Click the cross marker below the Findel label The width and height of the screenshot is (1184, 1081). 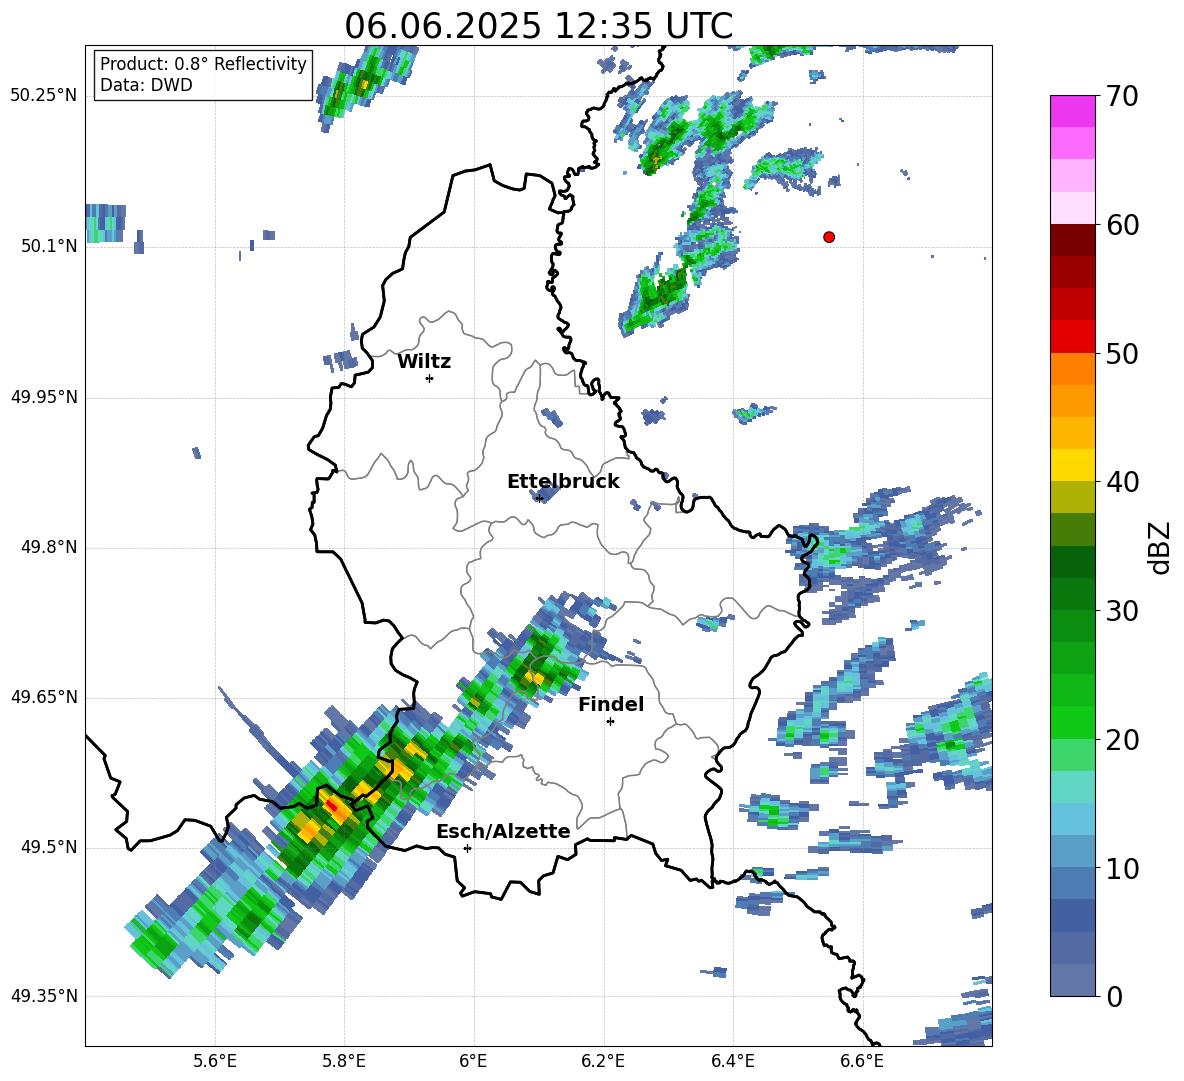point(610,722)
